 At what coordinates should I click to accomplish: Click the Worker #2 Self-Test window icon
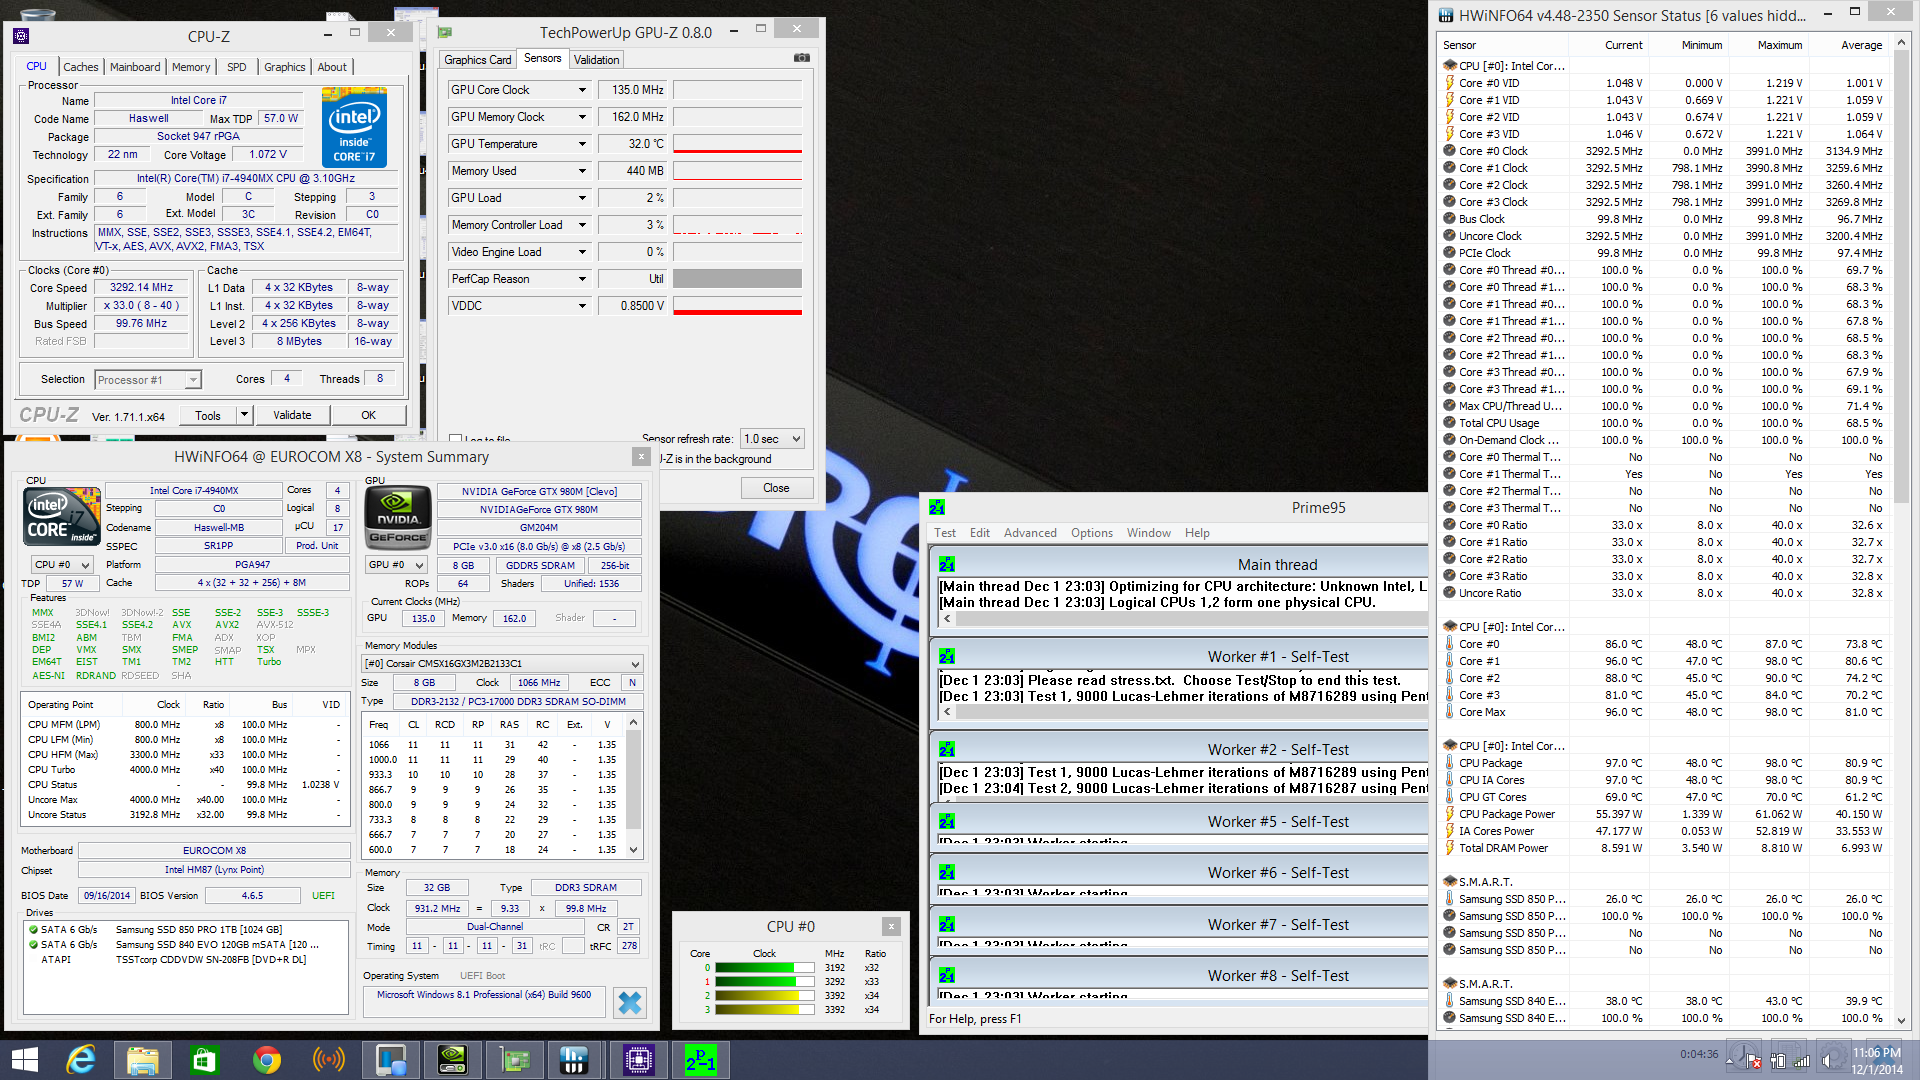coord(947,749)
